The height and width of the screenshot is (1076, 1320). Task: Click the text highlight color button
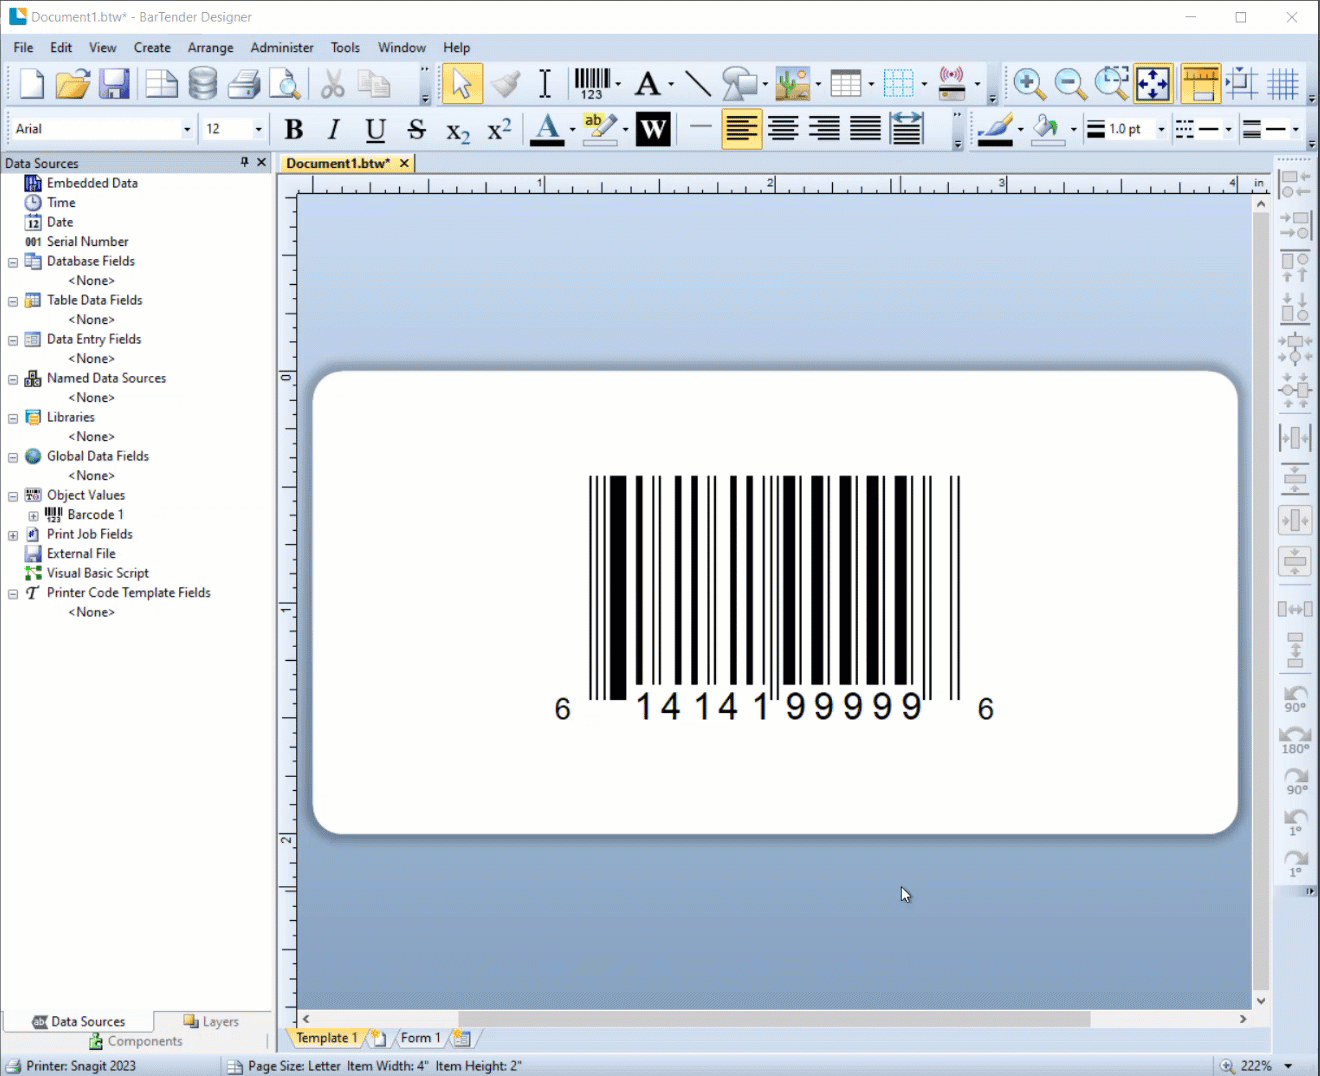[599, 129]
